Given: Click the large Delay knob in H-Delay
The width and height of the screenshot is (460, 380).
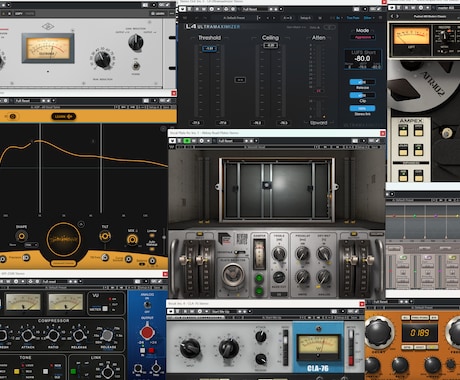Looking at the screenshot, I should pos(378,332).
